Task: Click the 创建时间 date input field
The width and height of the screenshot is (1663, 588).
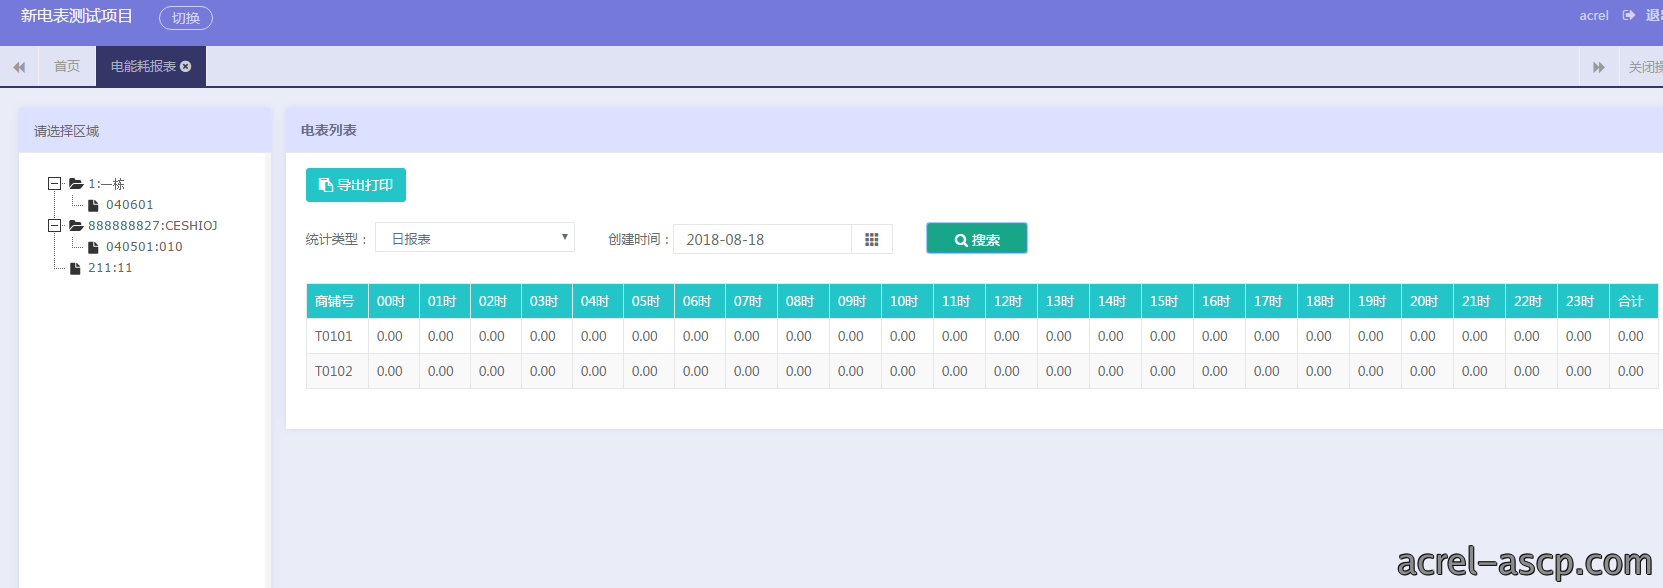Action: click(x=762, y=239)
